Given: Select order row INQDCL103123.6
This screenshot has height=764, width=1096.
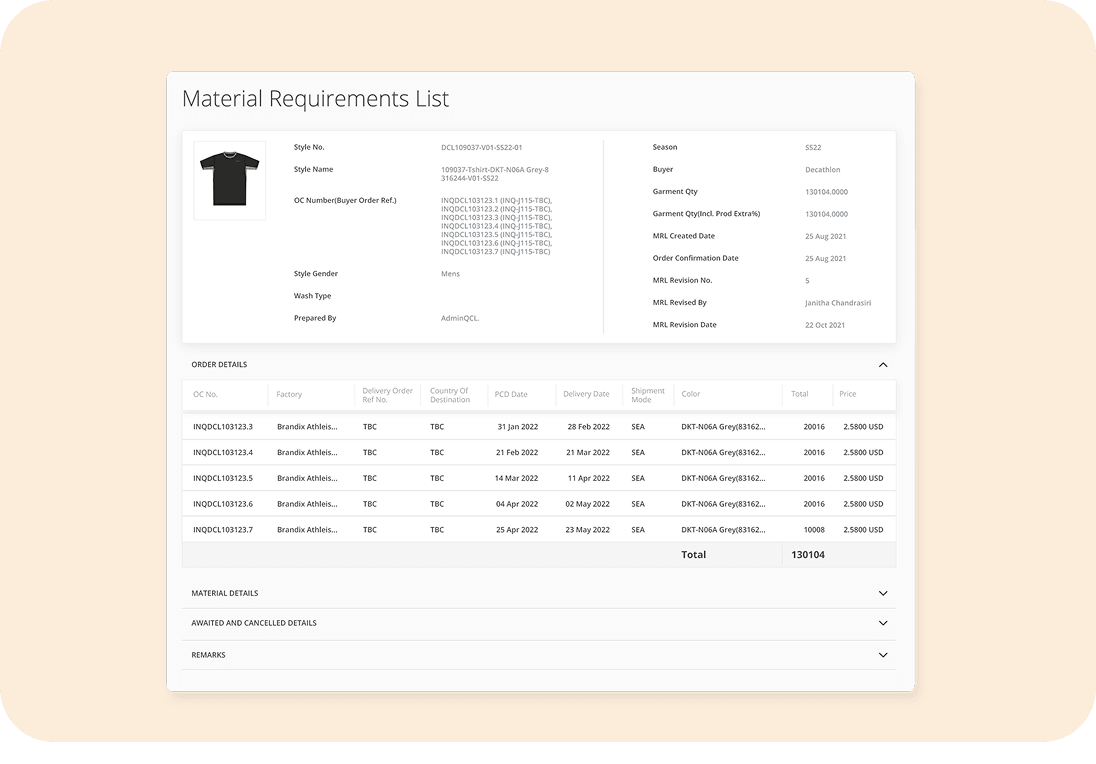Looking at the screenshot, I should [223, 505].
